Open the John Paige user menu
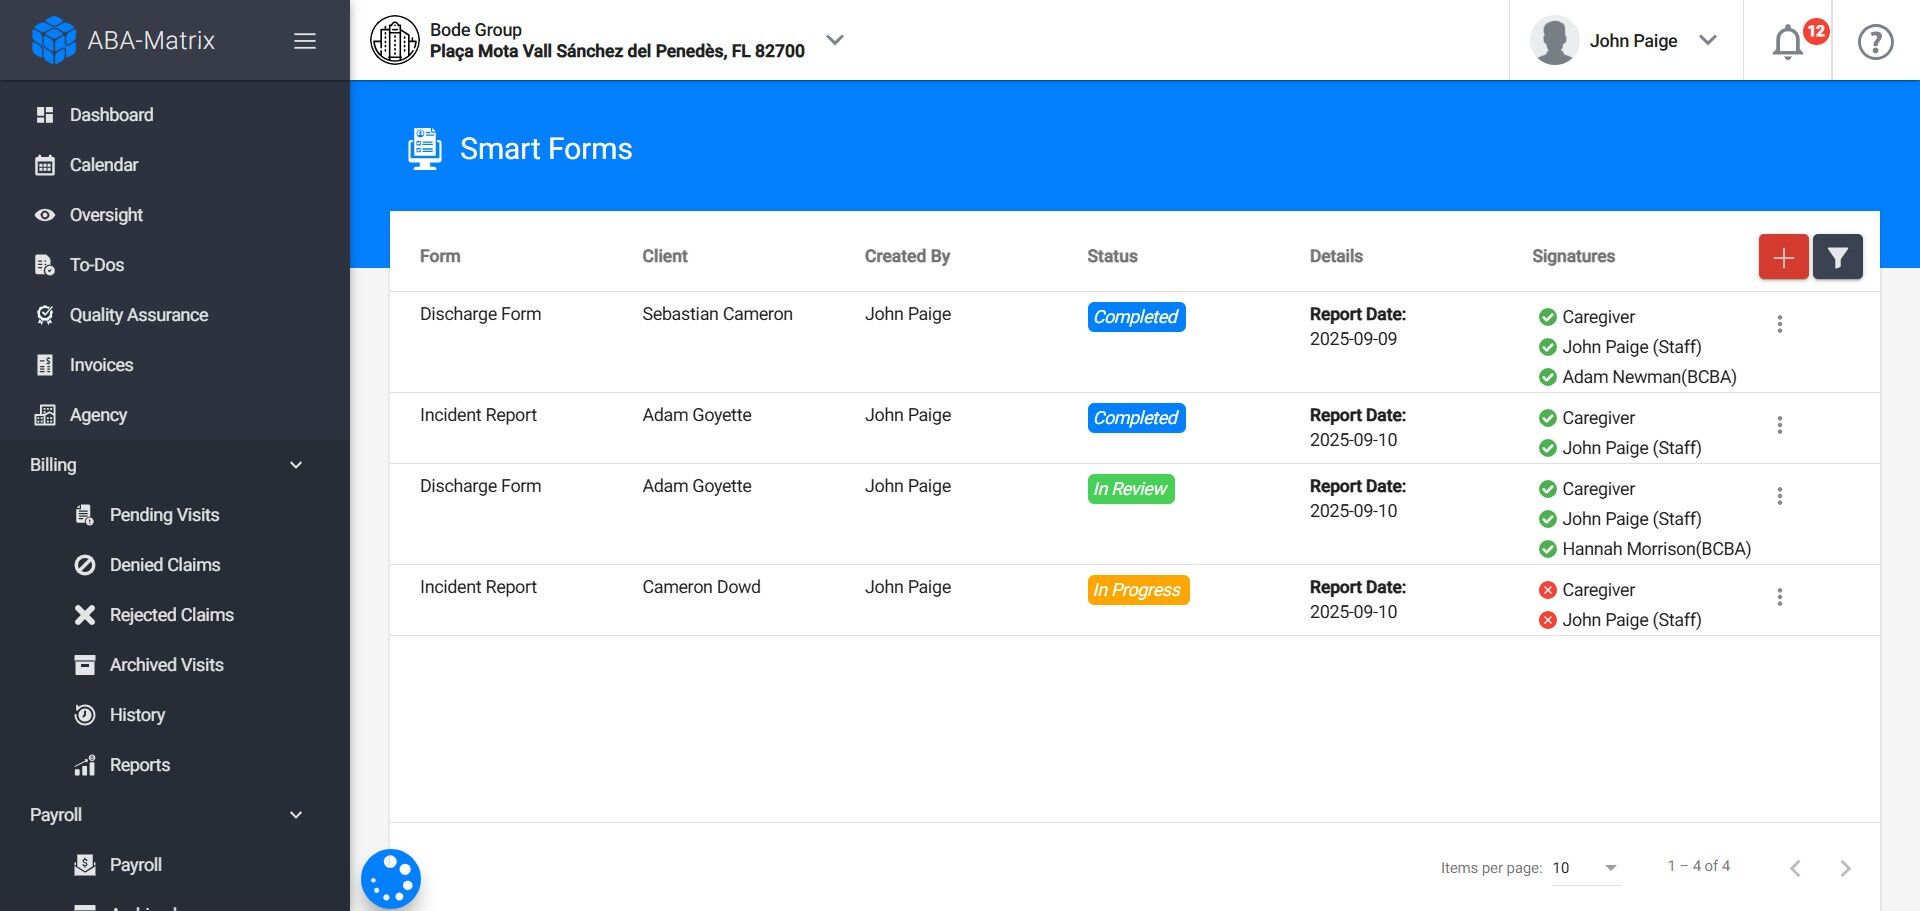Screen dimensions: 1920x911 (1625, 41)
